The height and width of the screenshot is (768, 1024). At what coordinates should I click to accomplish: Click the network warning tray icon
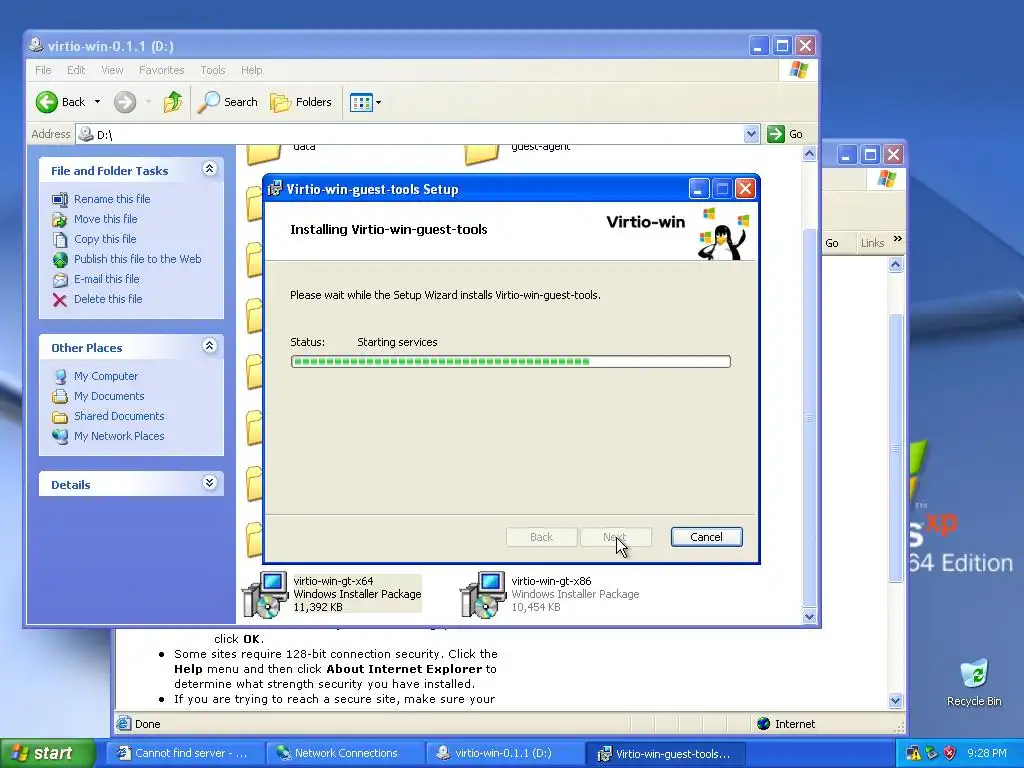913,753
